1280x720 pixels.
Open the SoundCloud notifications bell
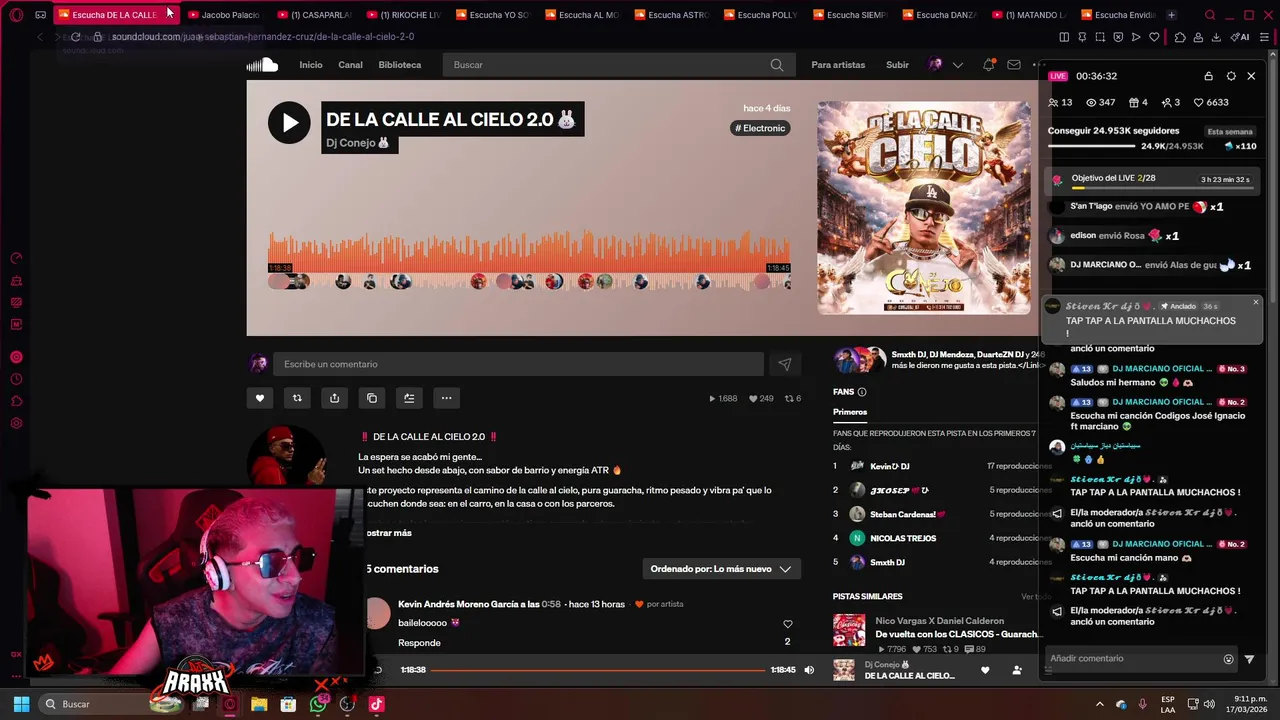coord(988,65)
